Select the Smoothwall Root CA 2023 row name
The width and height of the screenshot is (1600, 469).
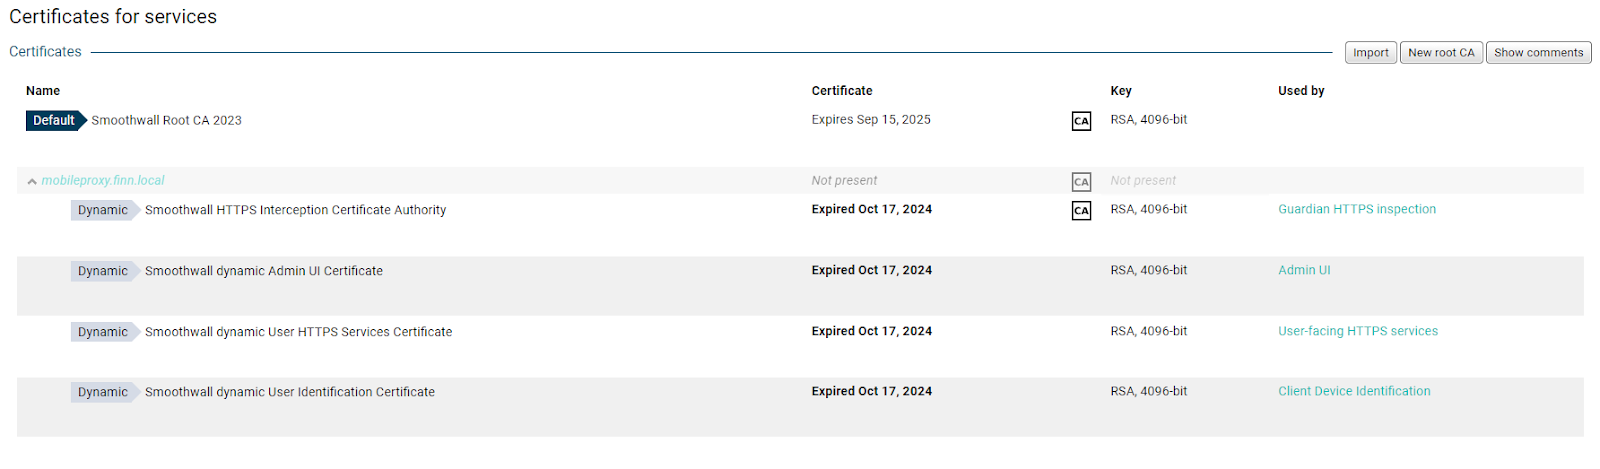166,121
